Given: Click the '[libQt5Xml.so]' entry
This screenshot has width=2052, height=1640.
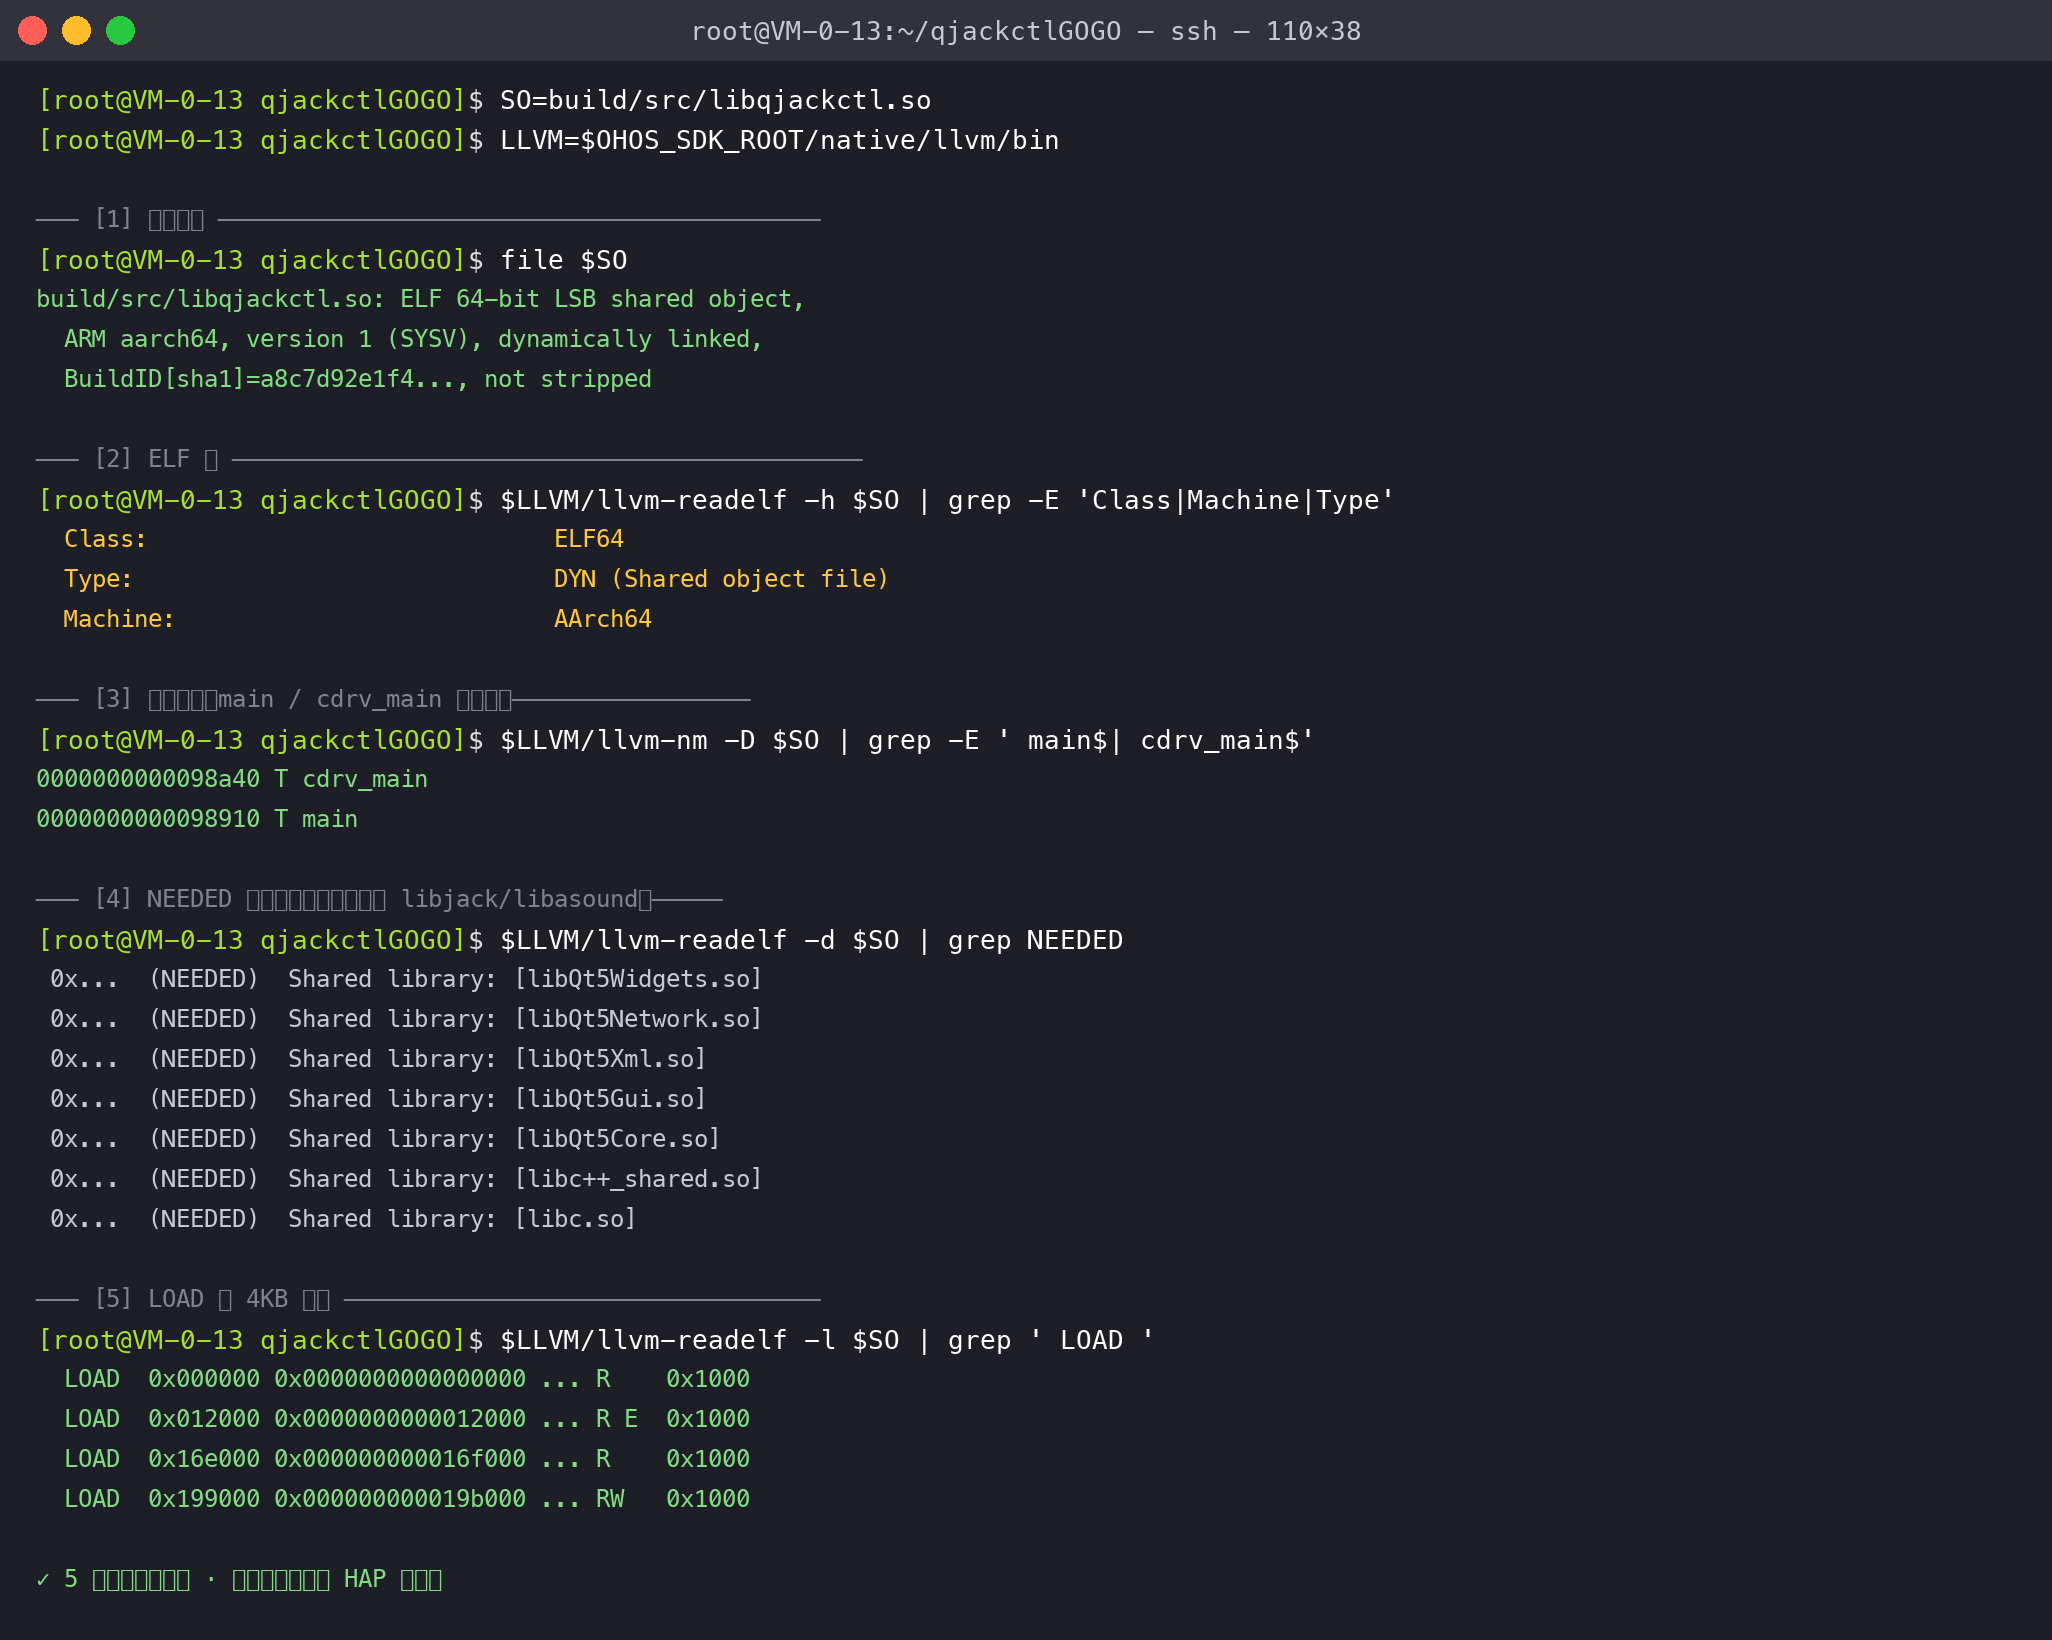Looking at the screenshot, I should 610,1059.
